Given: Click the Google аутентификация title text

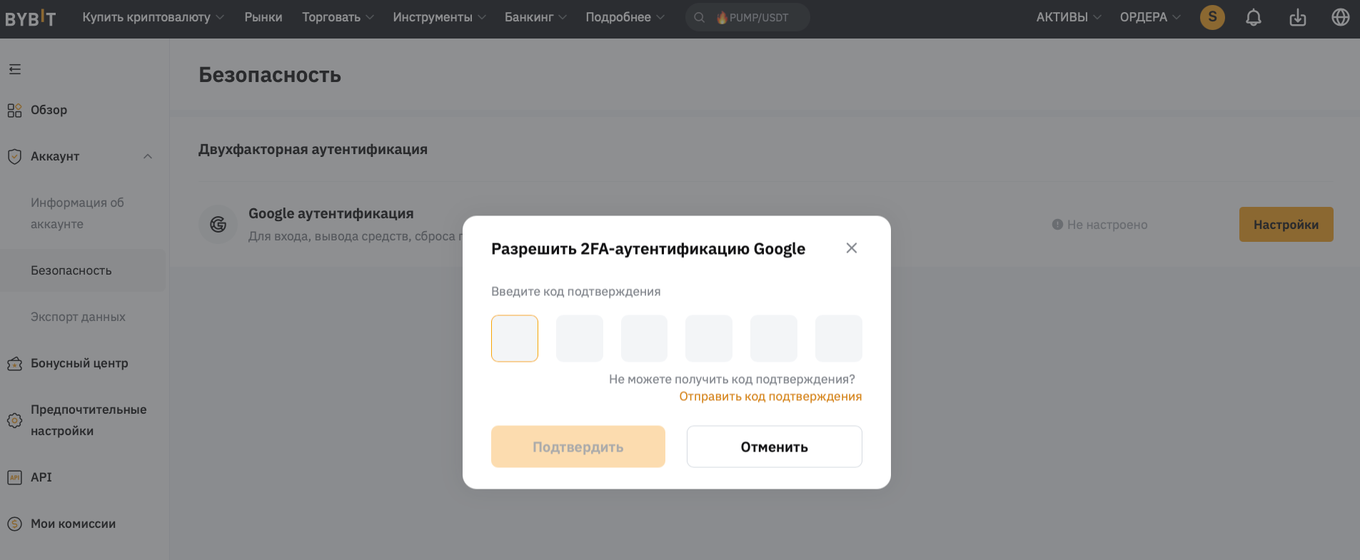Looking at the screenshot, I should click(x=331, y=213).
